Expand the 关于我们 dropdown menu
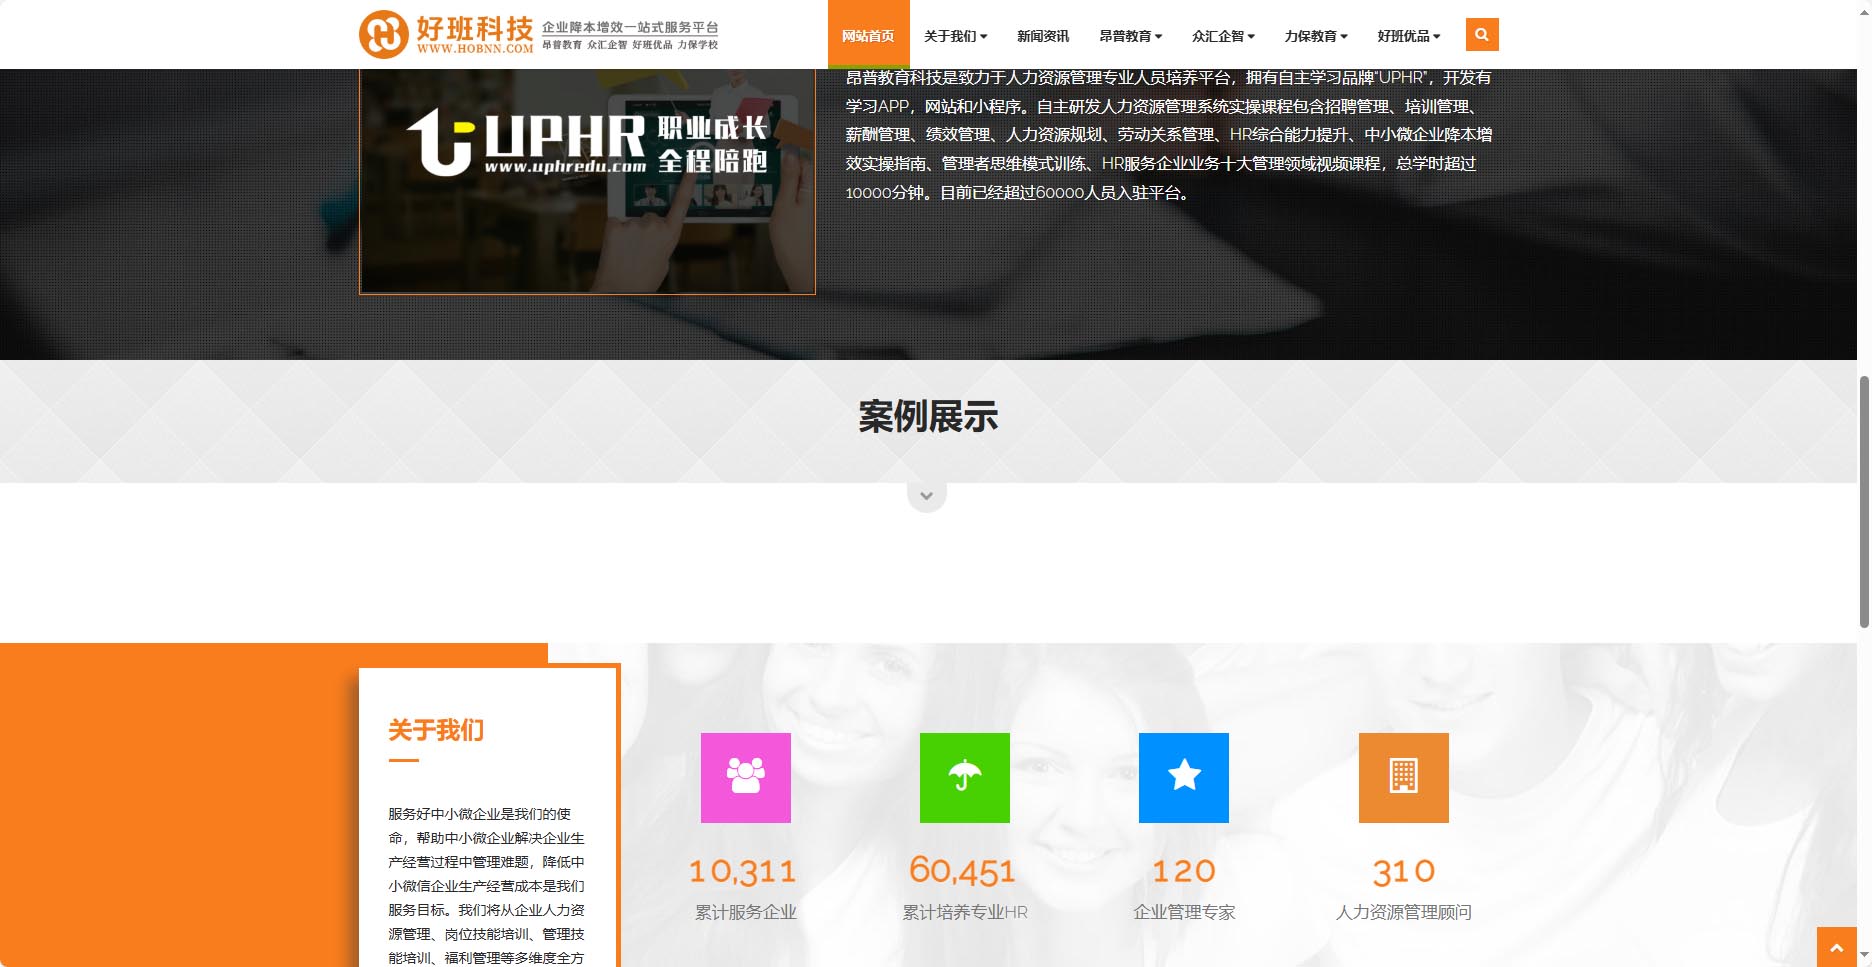This screenshot has width=1872, height=967. [x=955, y=36]
